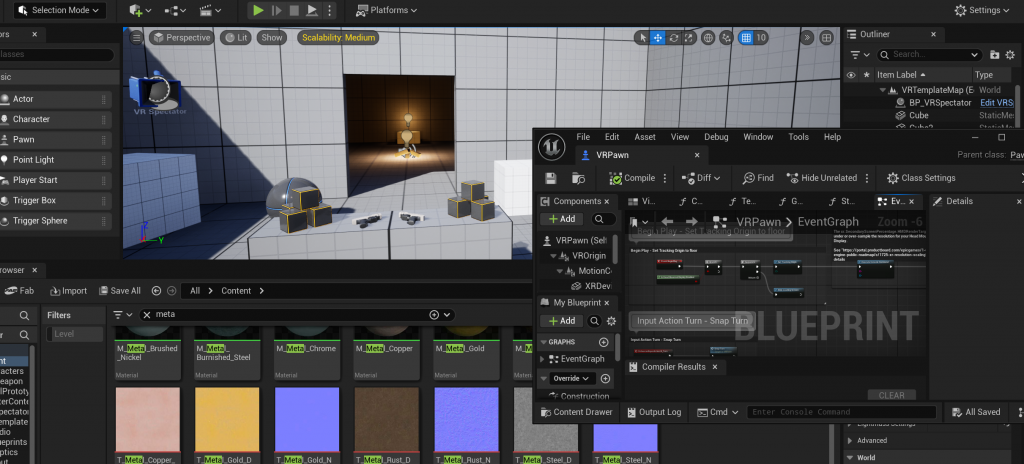Click the Edit VRS link for BP_VRSpectator
The height and width of the screenshot is (464, 1024).
click(x=997, y=103)
